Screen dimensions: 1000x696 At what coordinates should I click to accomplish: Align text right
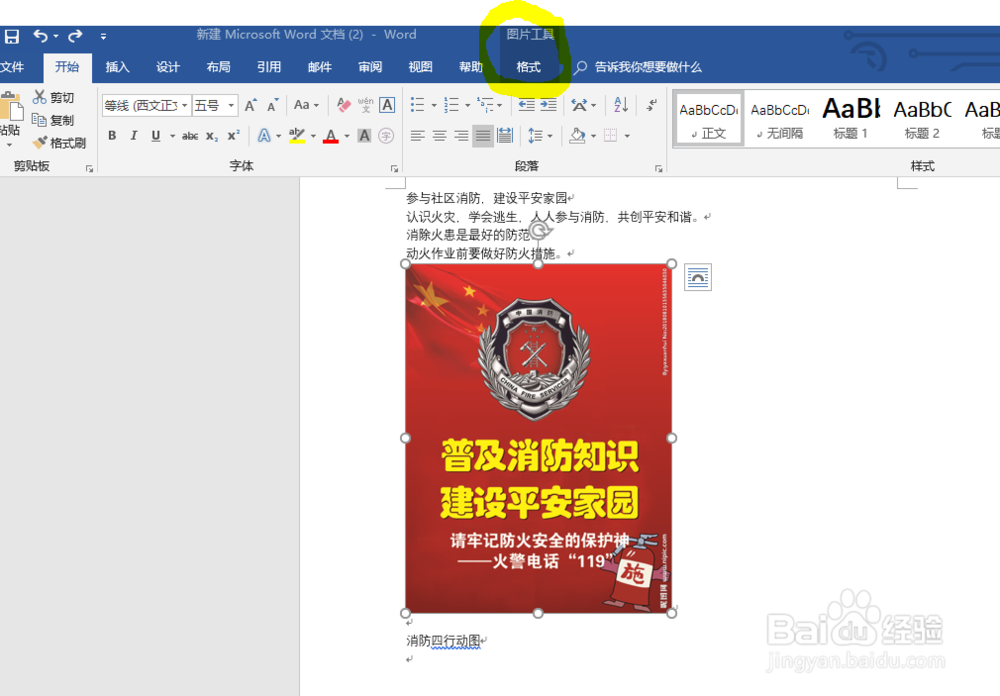click(x=461, y=136)
